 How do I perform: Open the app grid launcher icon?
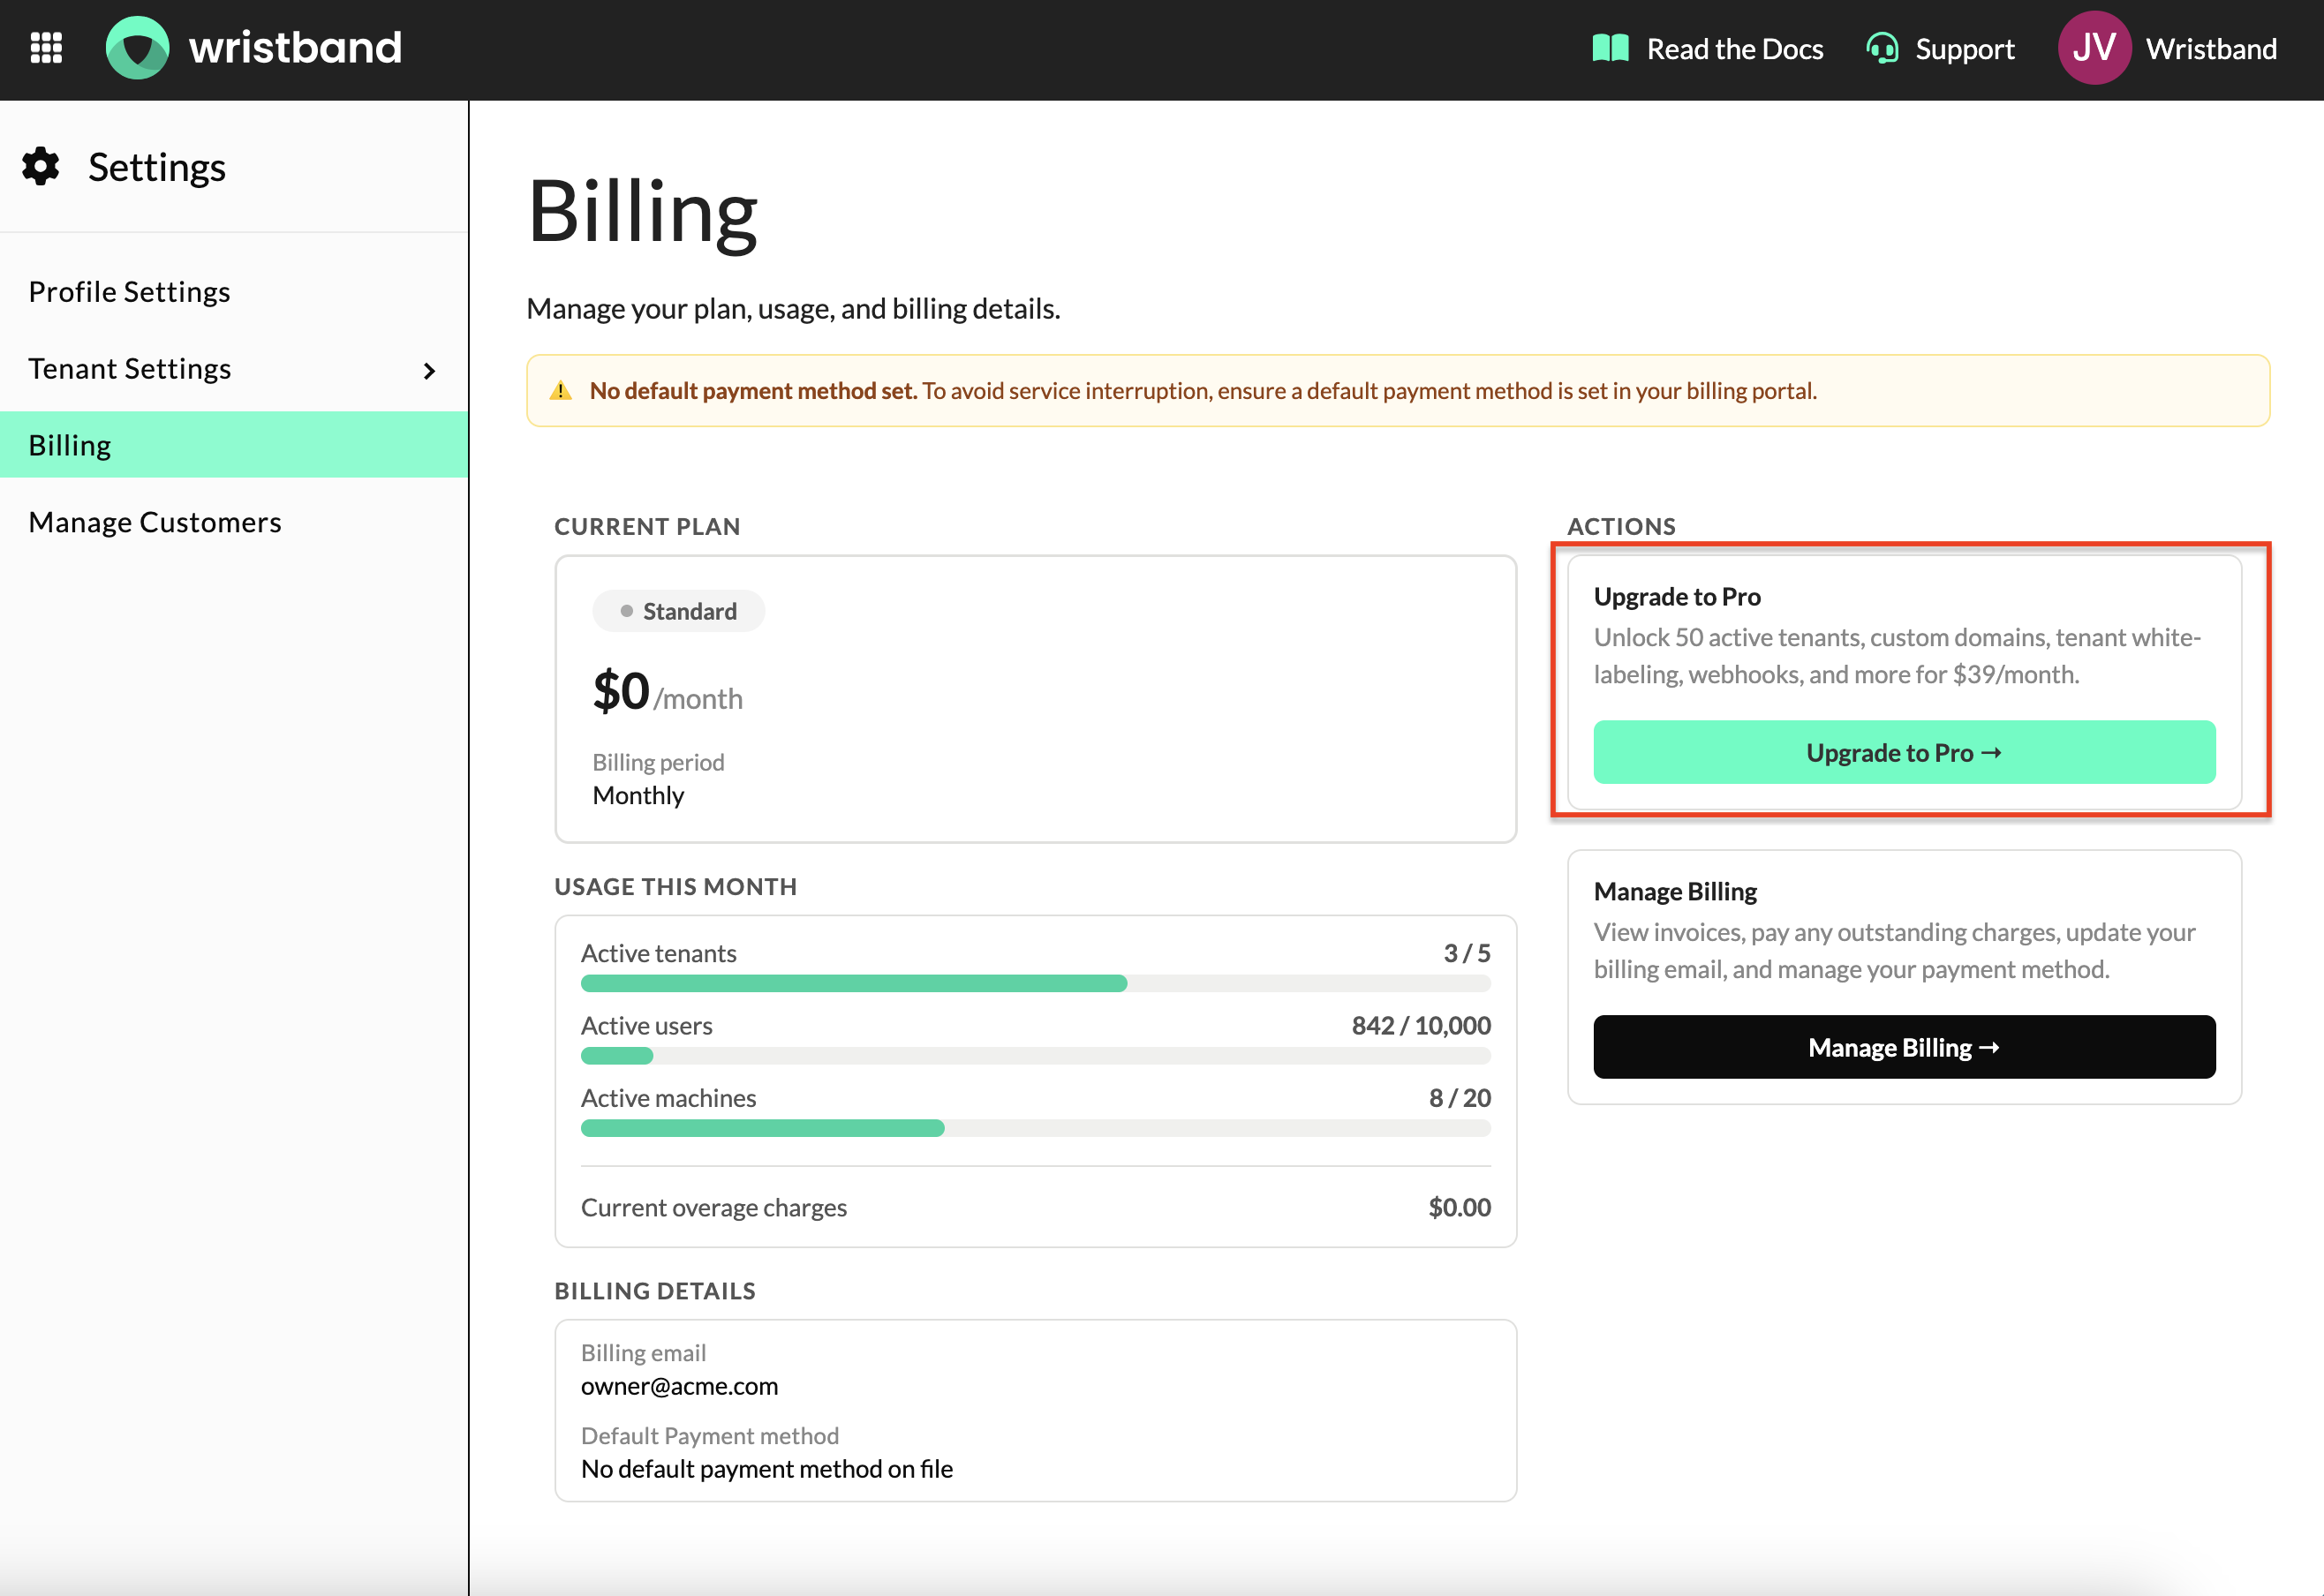tap(46, 48)
